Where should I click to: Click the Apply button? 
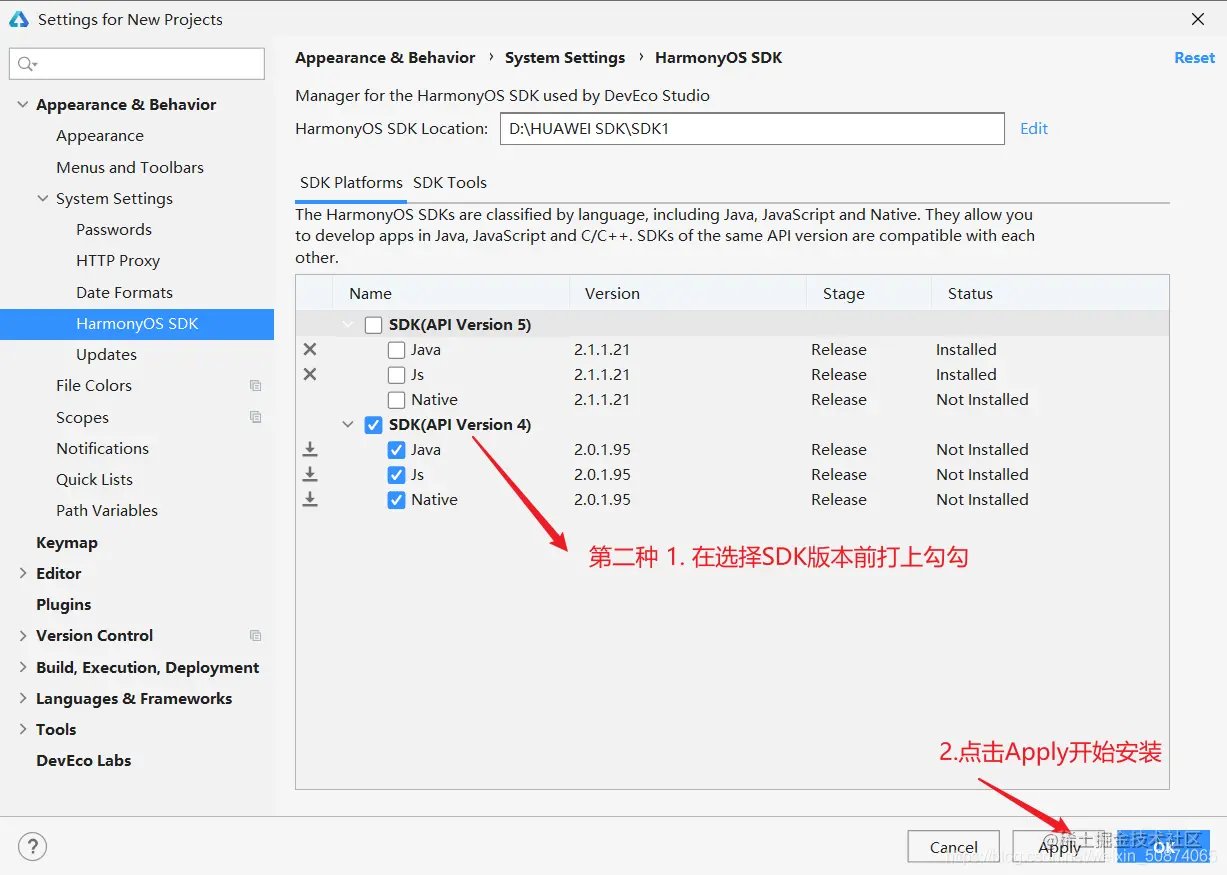click(x=1060, y=847)
